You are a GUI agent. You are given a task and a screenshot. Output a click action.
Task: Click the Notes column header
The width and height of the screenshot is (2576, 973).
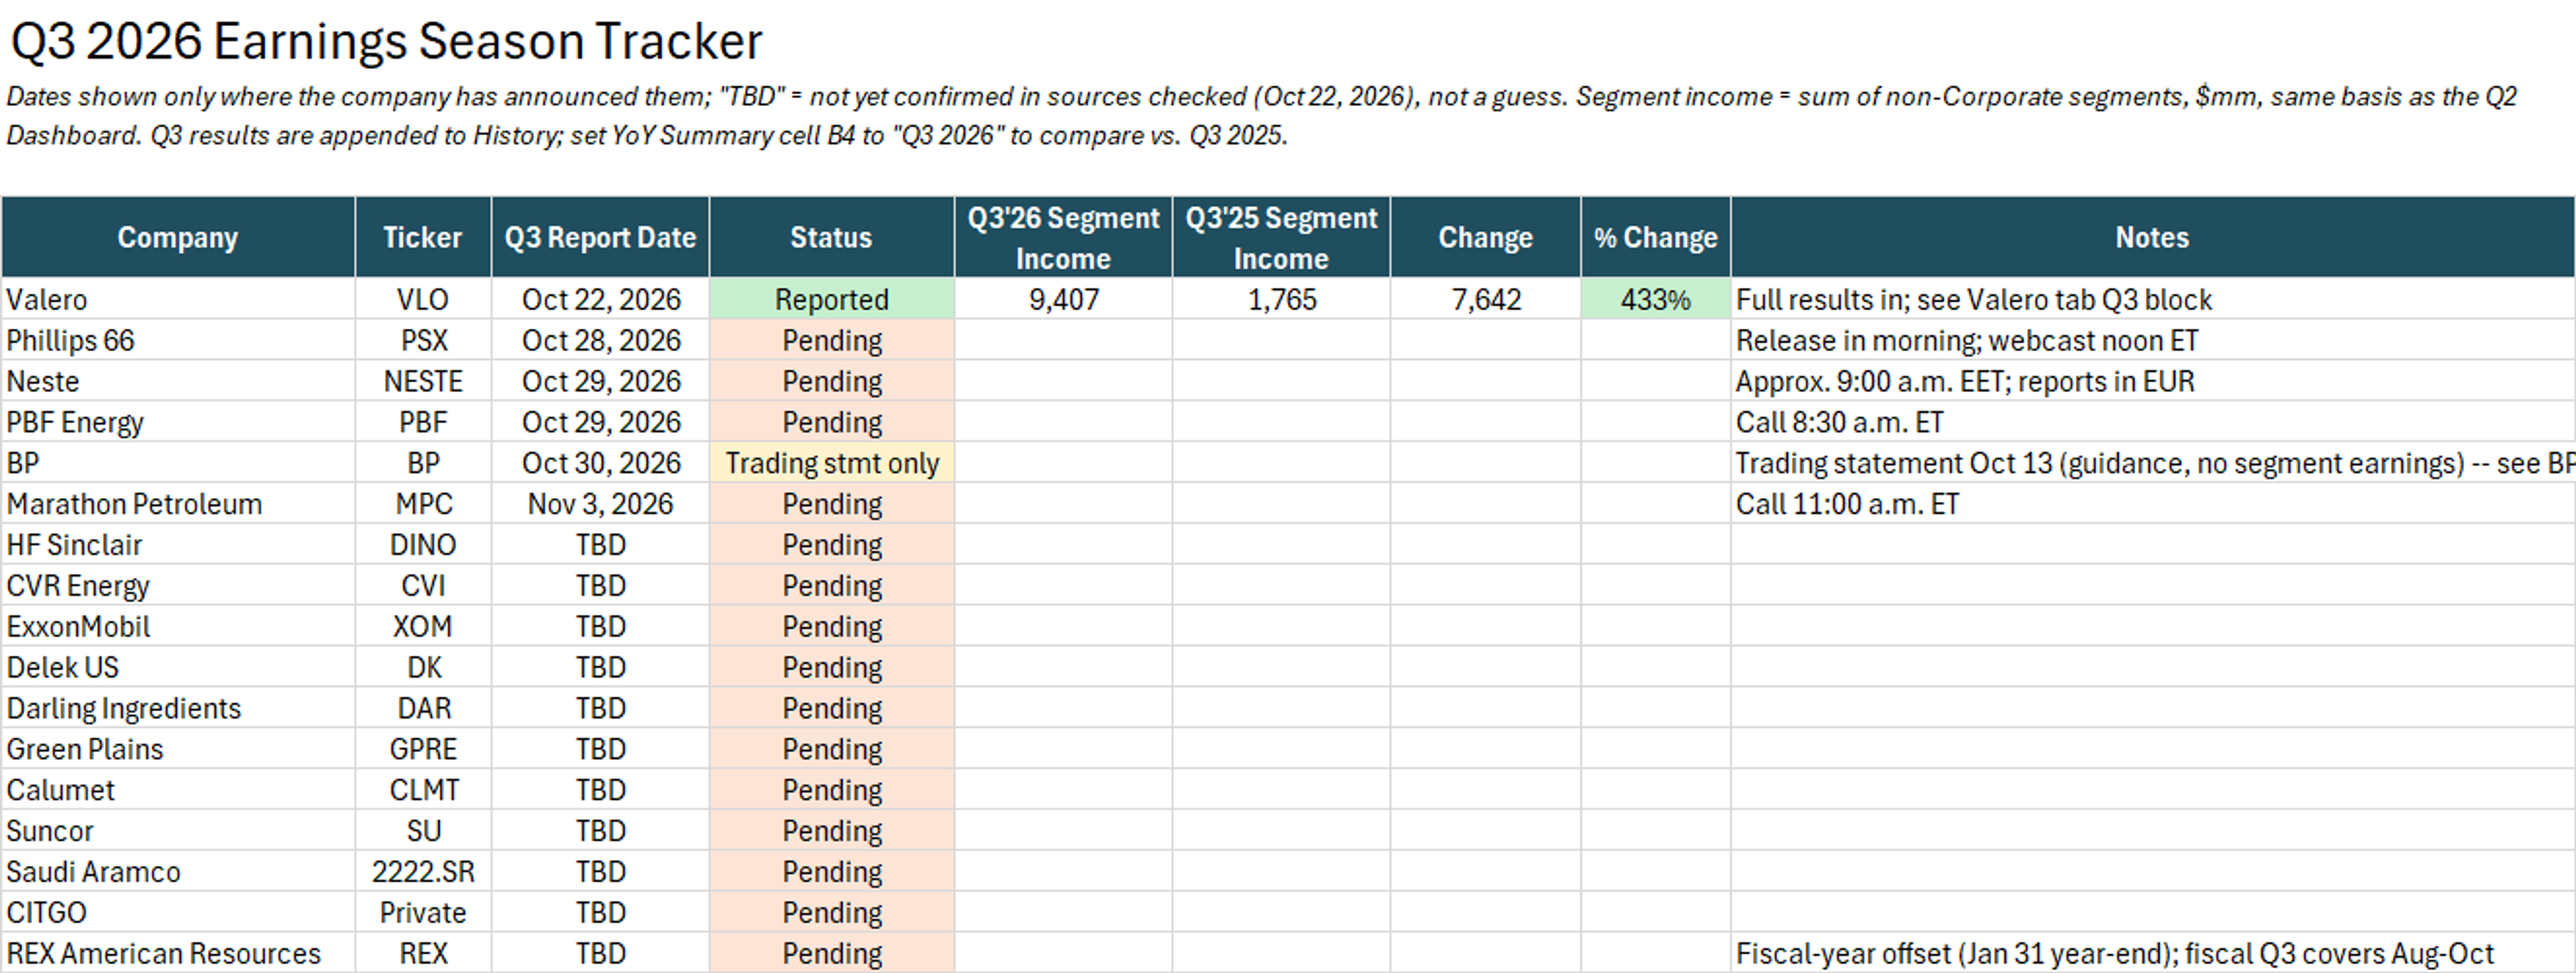2152,237
